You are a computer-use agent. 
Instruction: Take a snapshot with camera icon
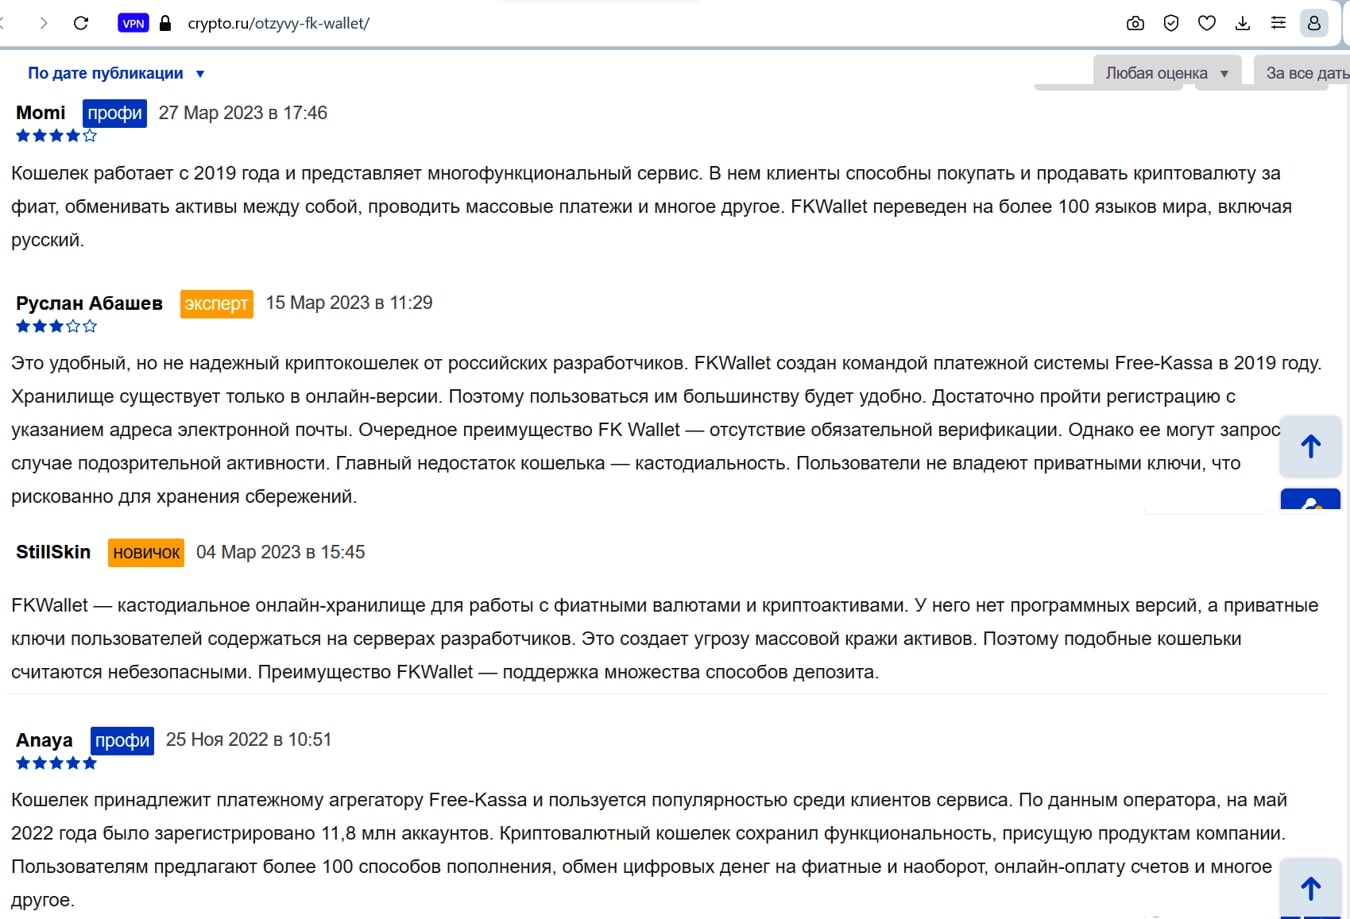(x=1135, y=23)
